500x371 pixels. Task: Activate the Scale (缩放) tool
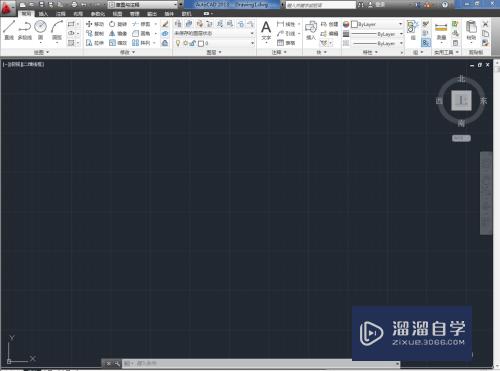118,43
